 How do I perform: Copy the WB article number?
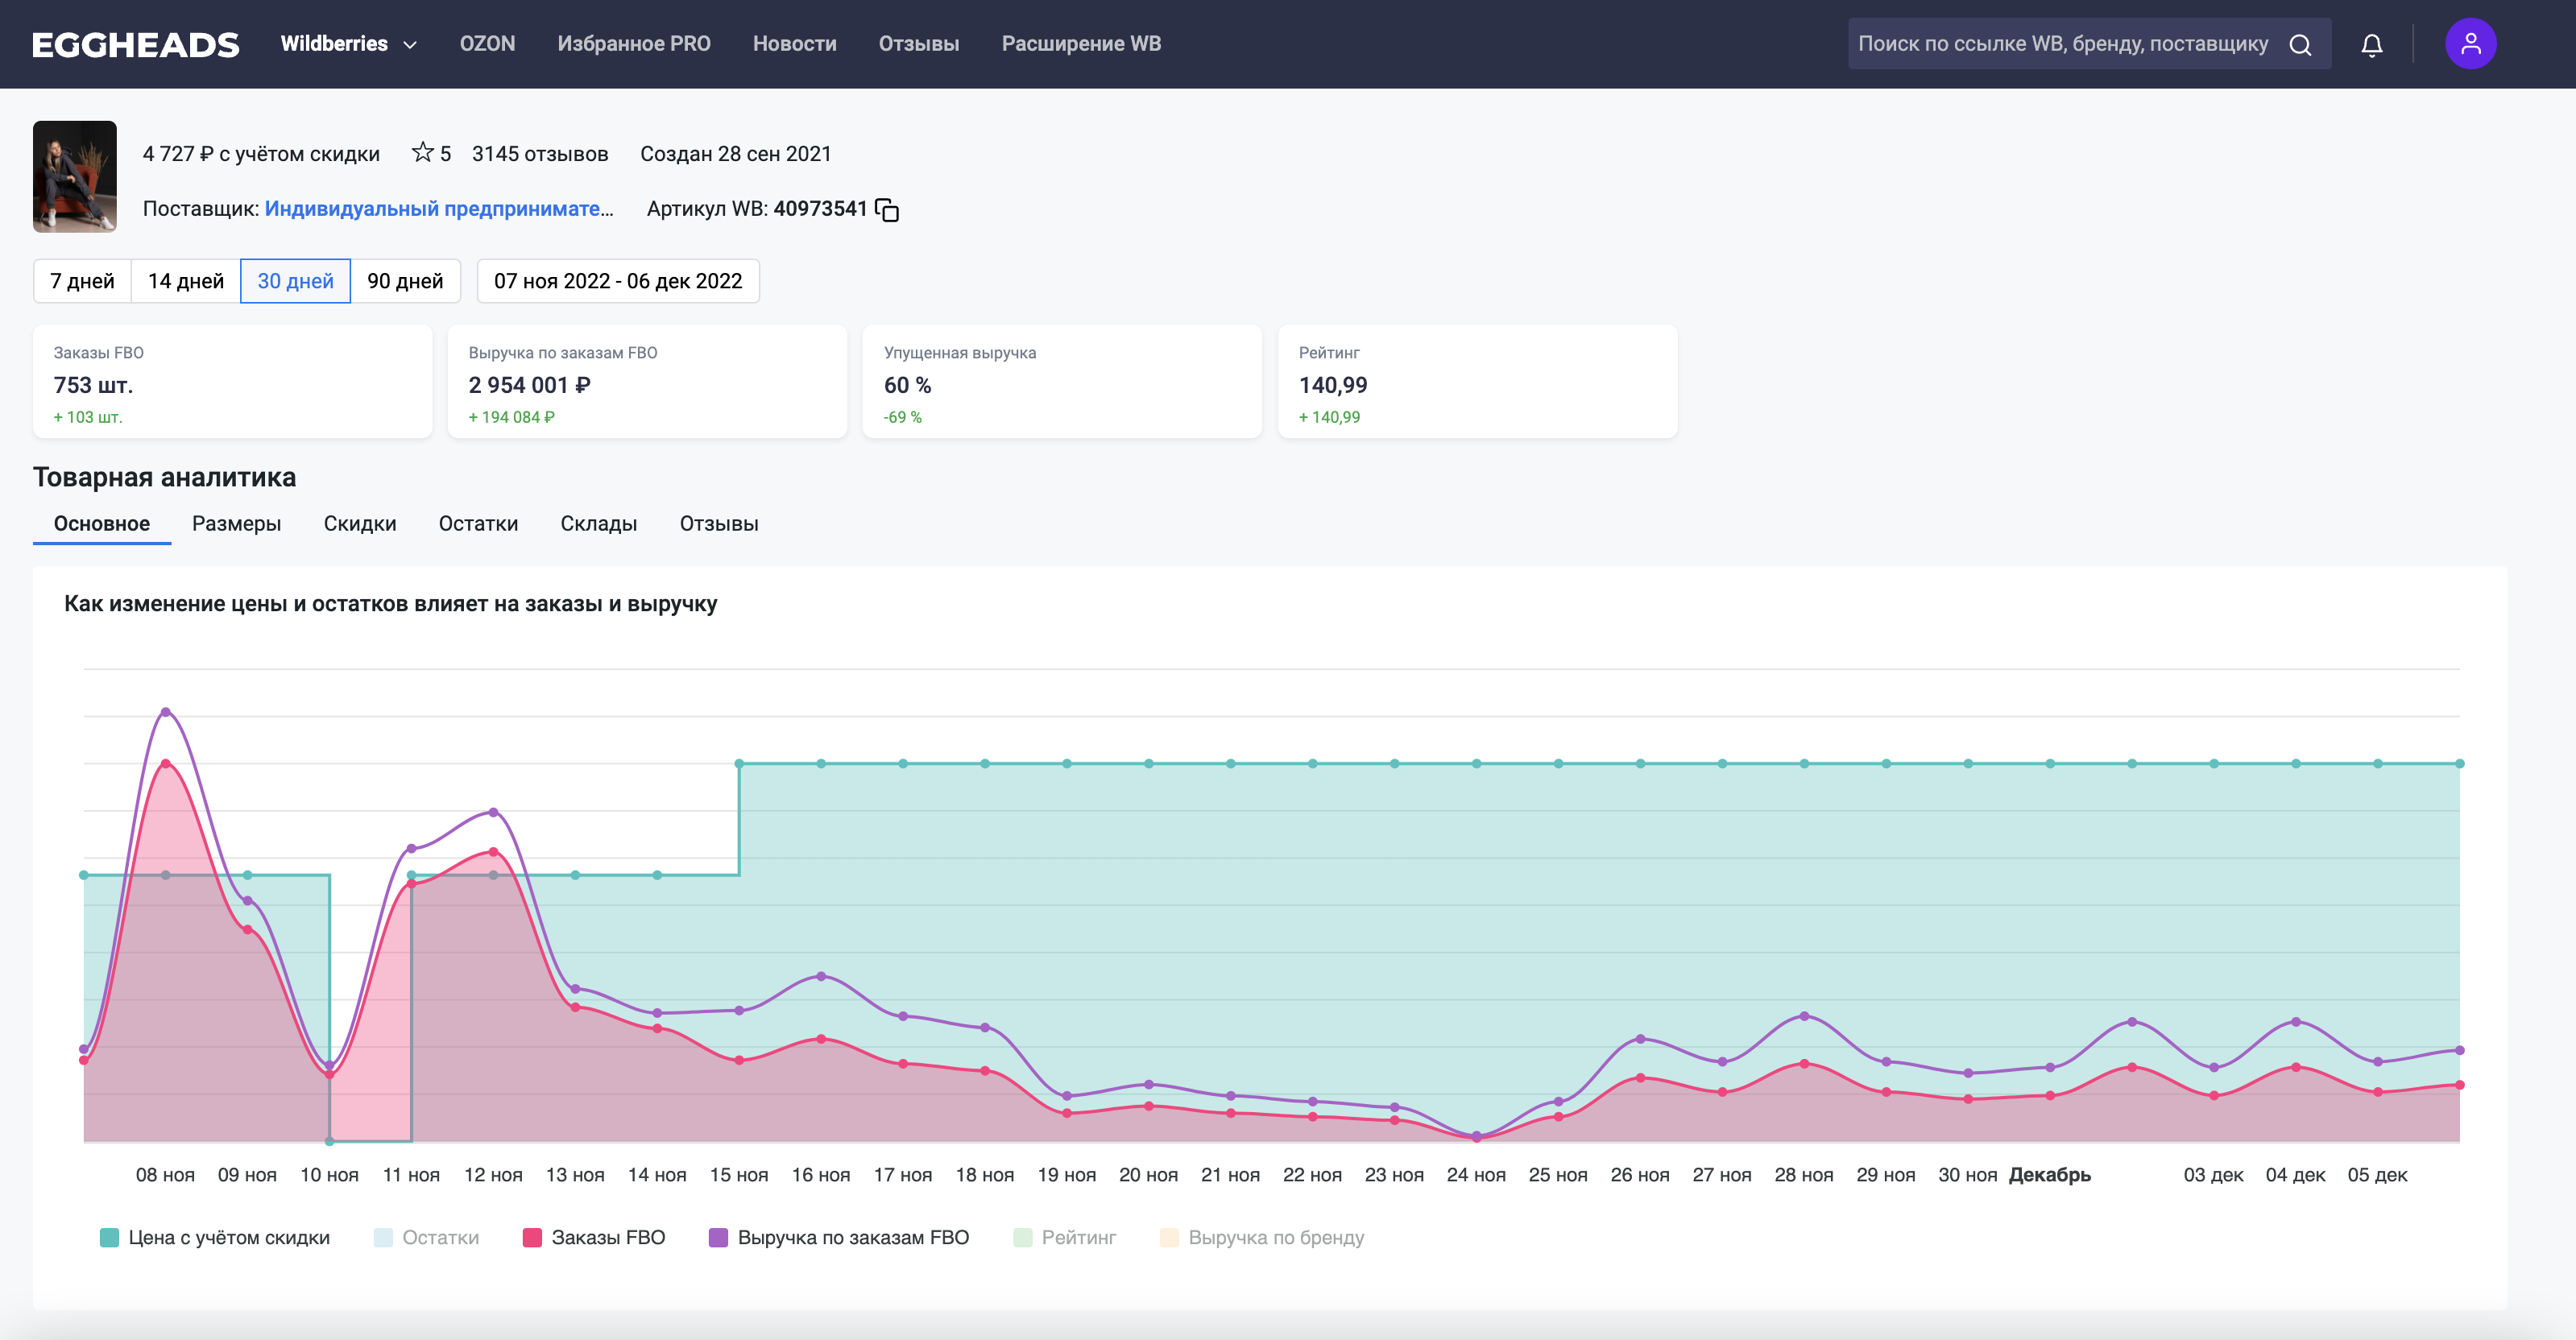pos(887,209)
